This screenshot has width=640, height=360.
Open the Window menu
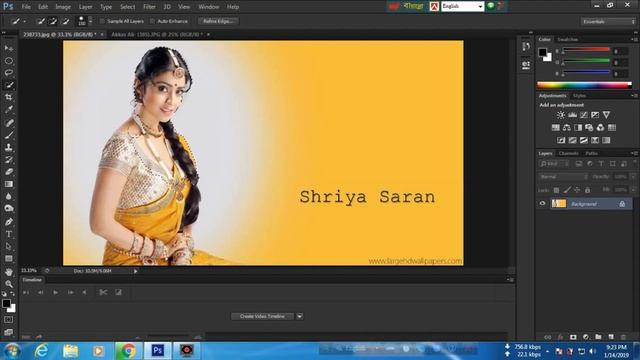pyautogui.click(x=209, y=7)
